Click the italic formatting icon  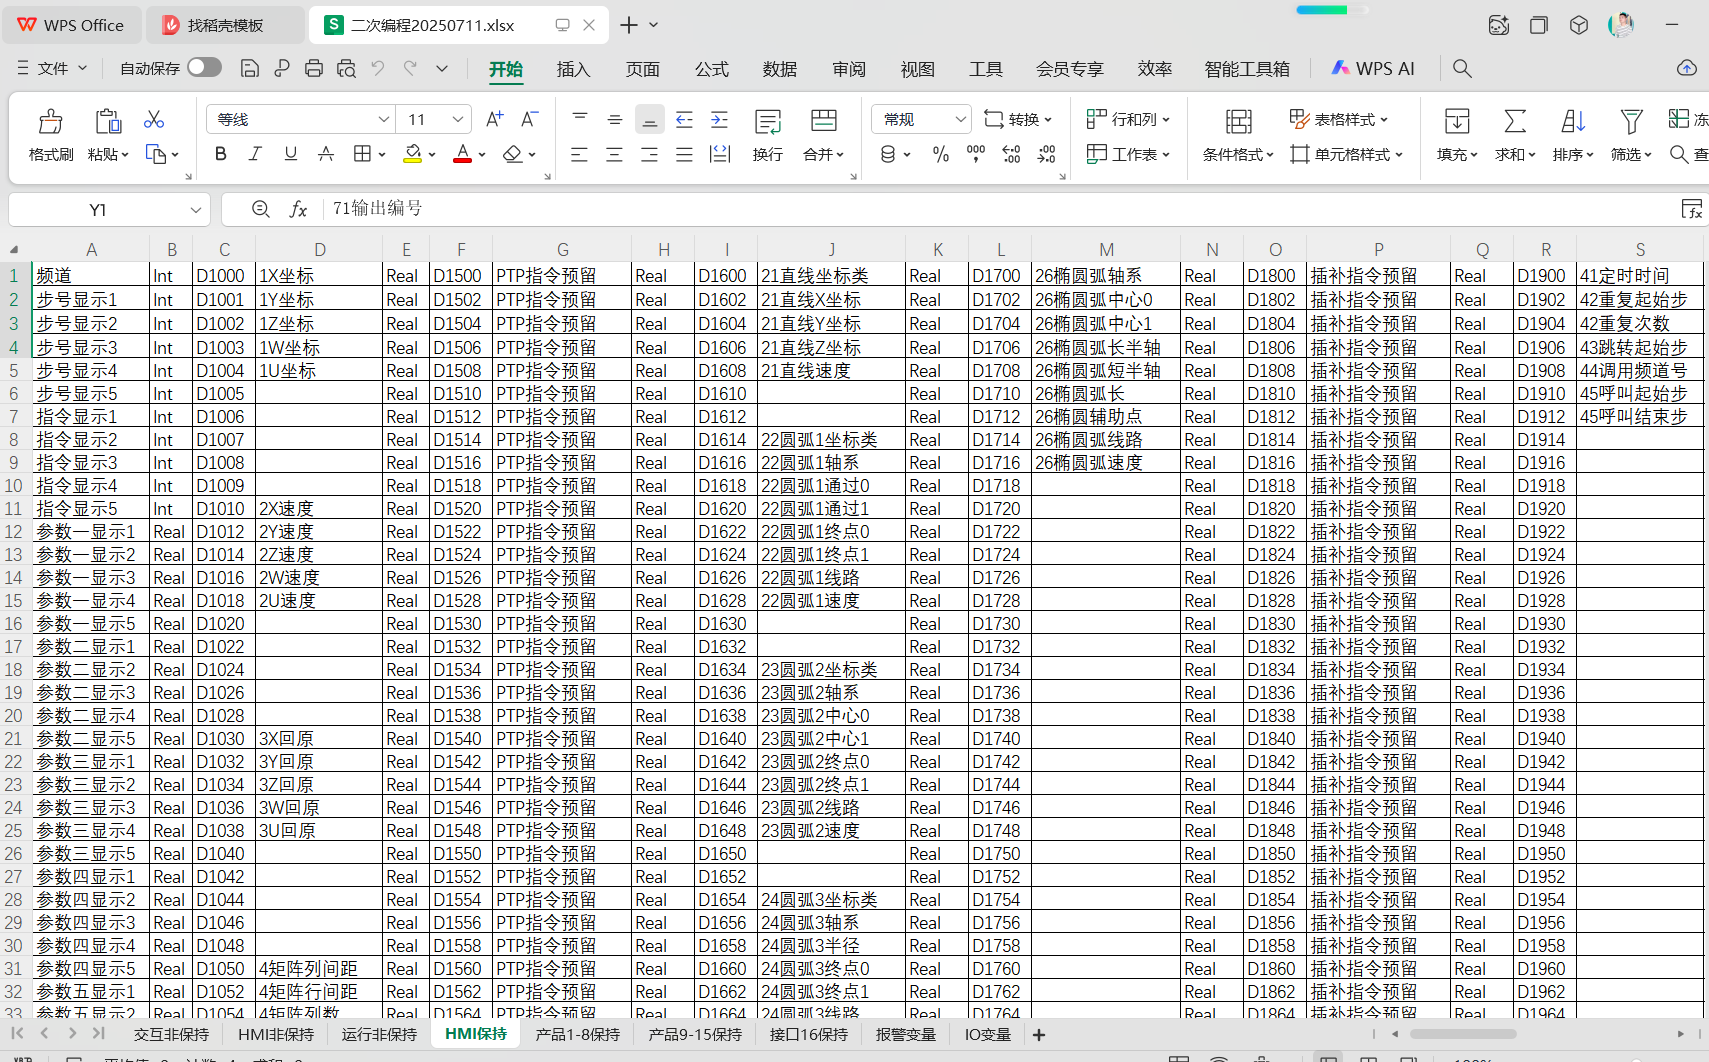tap(255, 154)
